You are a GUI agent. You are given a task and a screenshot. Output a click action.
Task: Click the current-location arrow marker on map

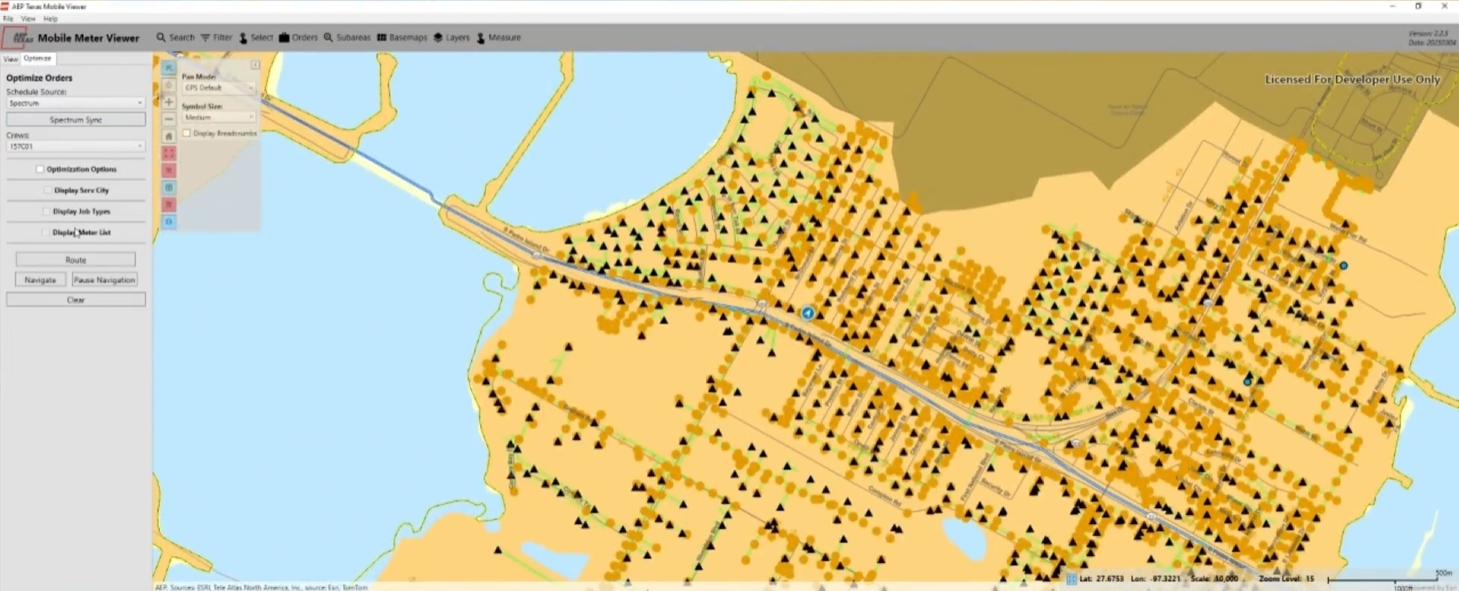coord(807,313)
